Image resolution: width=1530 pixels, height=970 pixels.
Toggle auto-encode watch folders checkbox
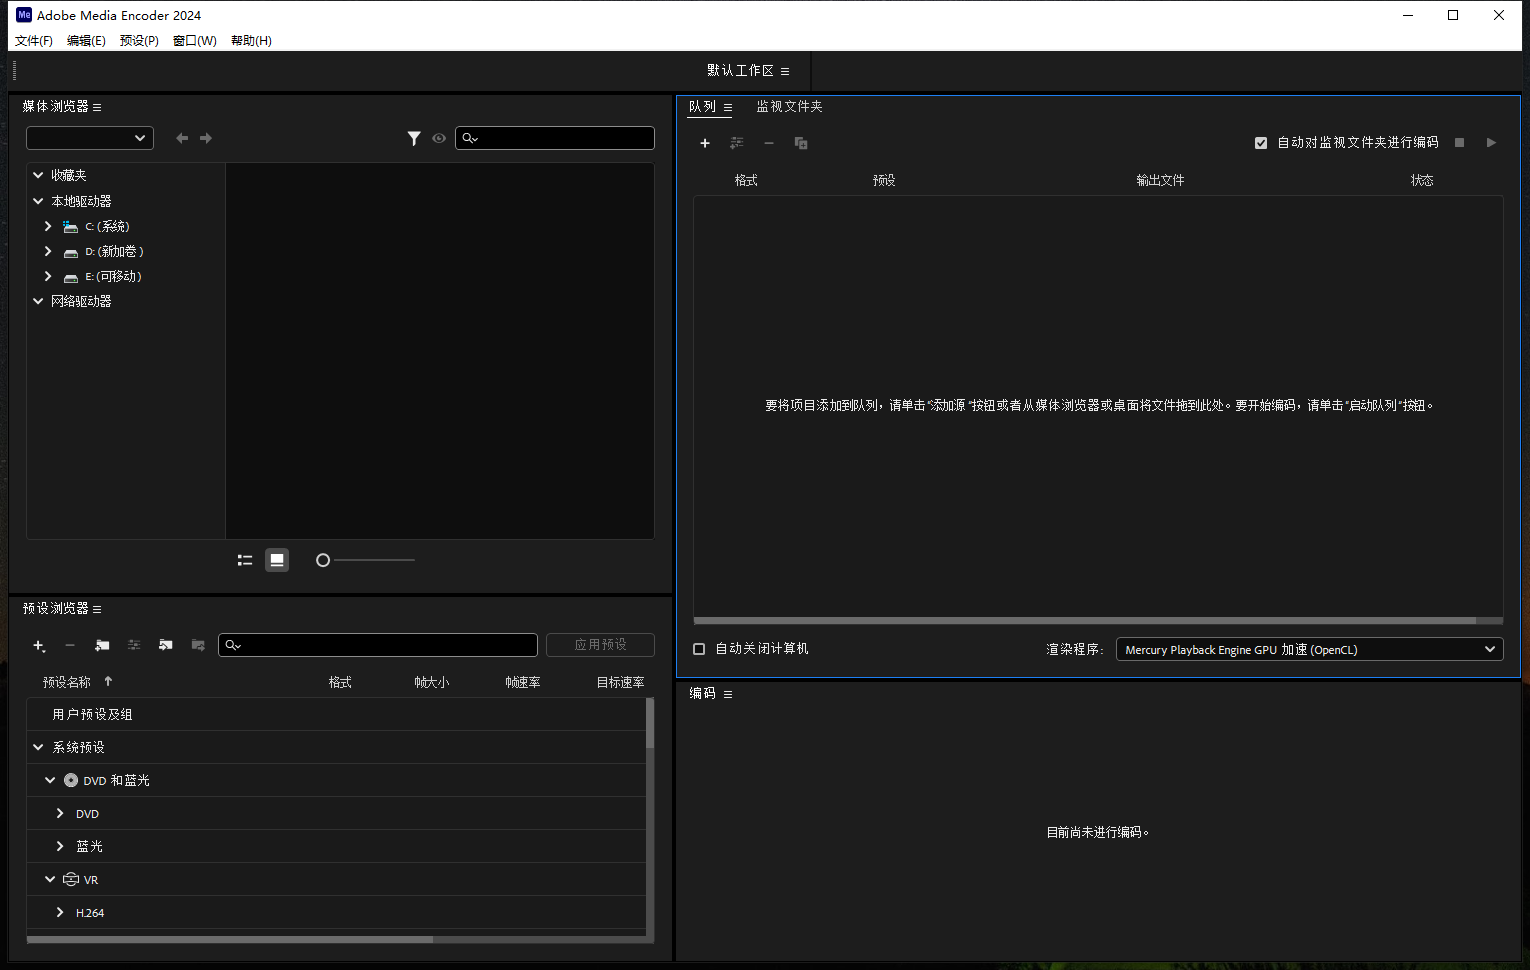[1261, 143]
